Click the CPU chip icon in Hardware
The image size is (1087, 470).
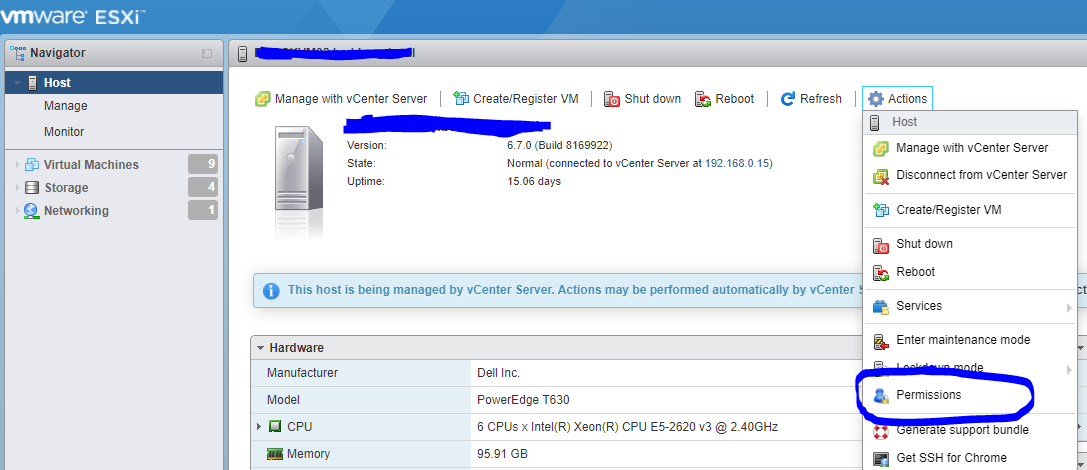275,427
